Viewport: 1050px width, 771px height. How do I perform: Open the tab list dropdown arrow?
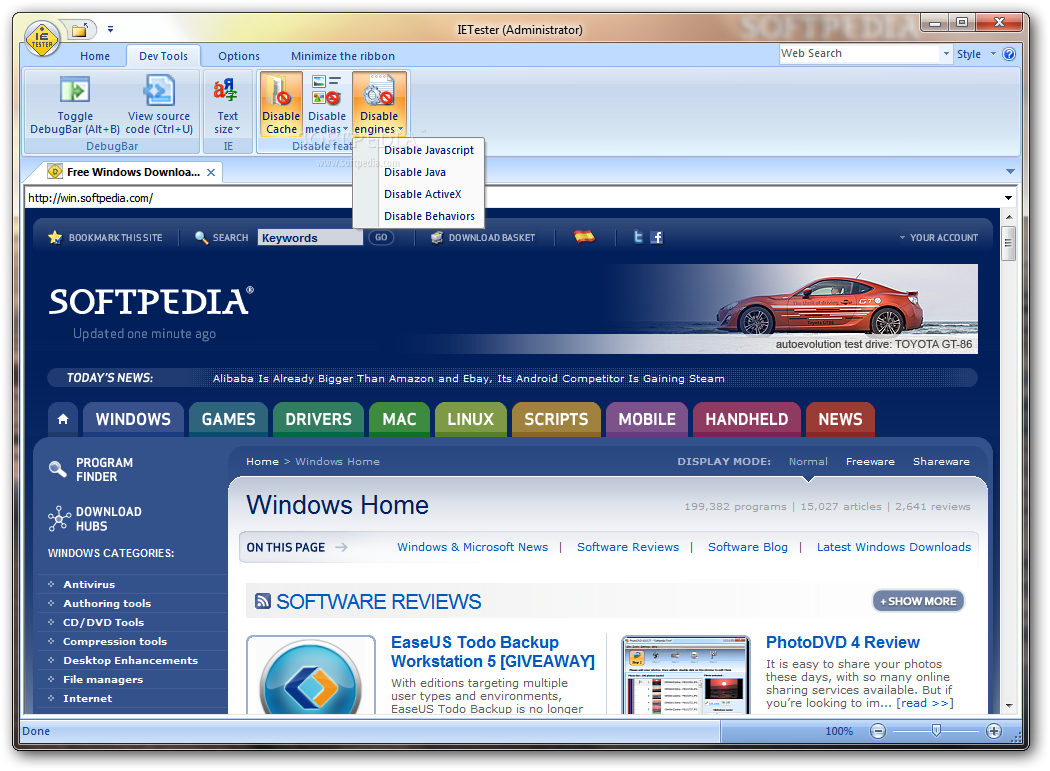(1010, 171)
